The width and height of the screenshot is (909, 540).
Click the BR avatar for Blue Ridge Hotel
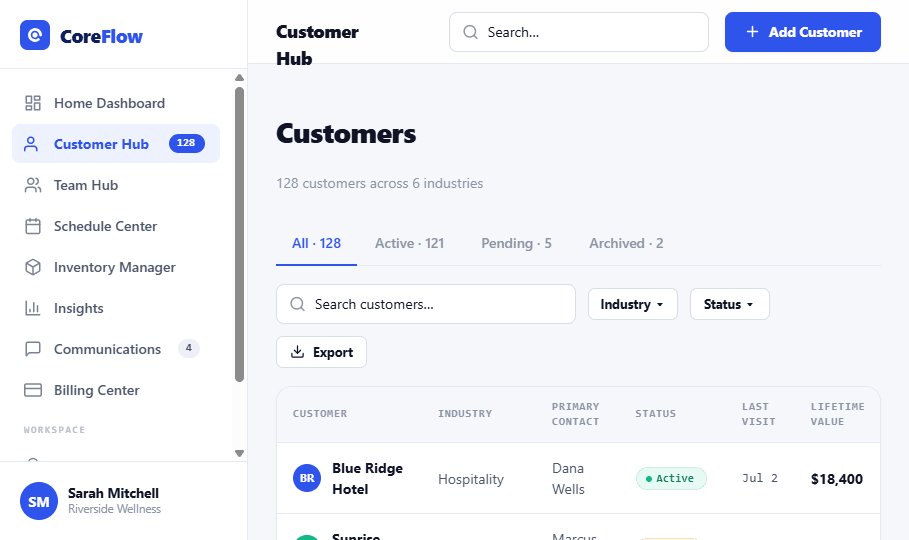click(307, 479)
